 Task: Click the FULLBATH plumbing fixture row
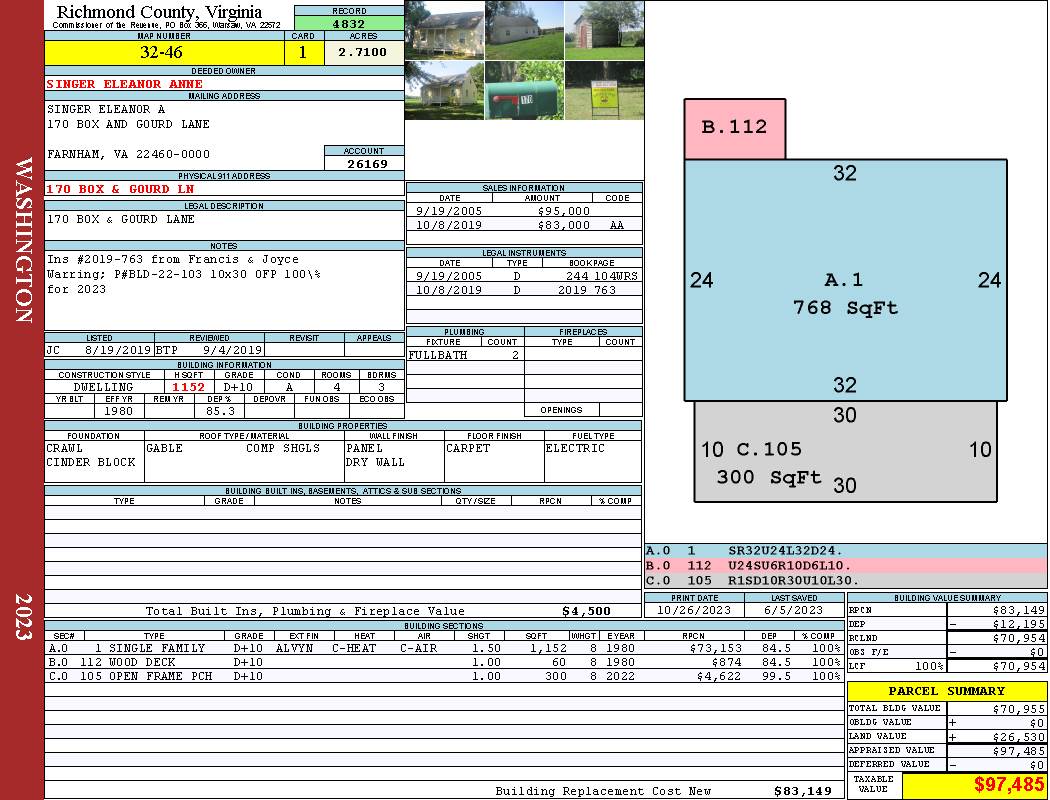coord(465,355)
